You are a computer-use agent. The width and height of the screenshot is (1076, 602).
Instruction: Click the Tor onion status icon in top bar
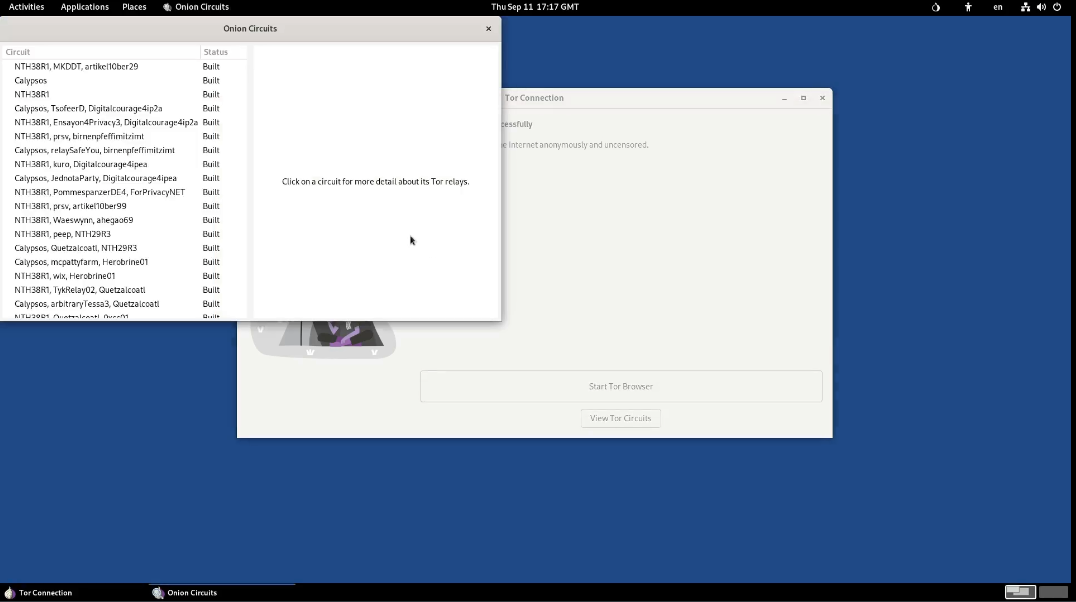936,7
